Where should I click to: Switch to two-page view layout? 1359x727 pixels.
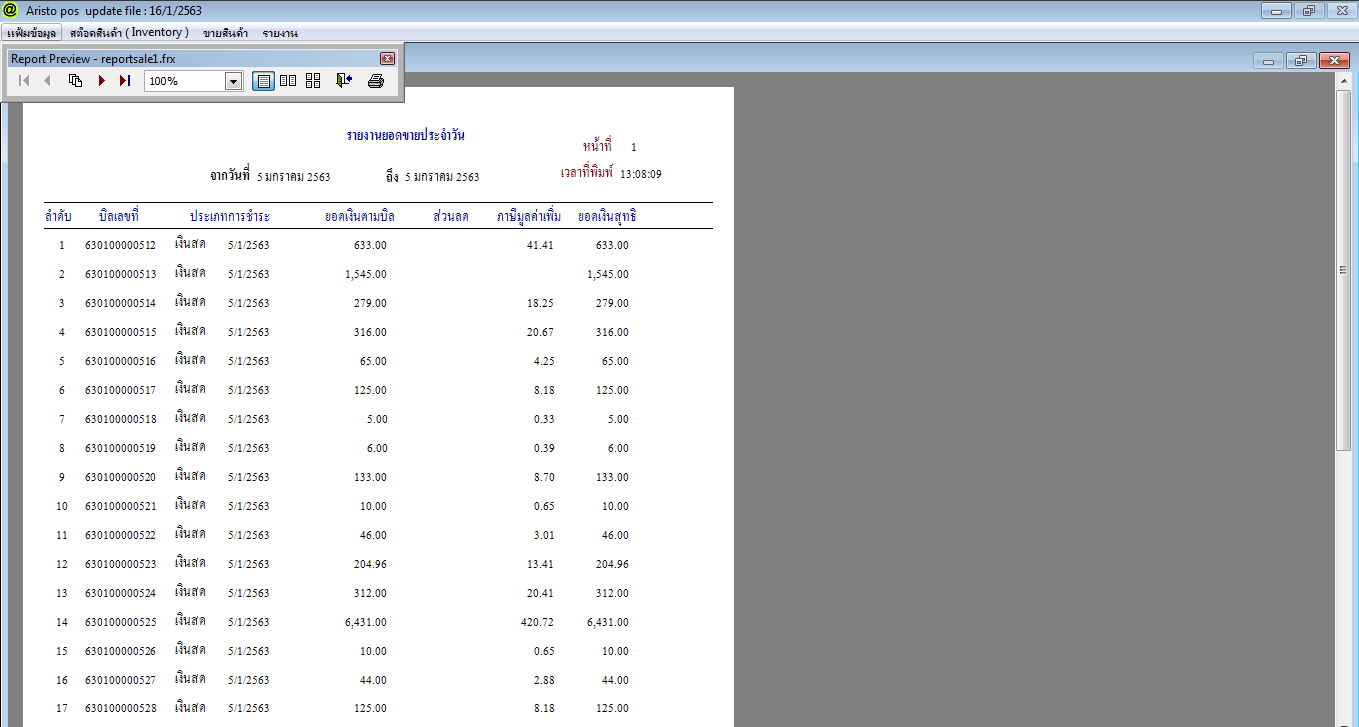288,81
